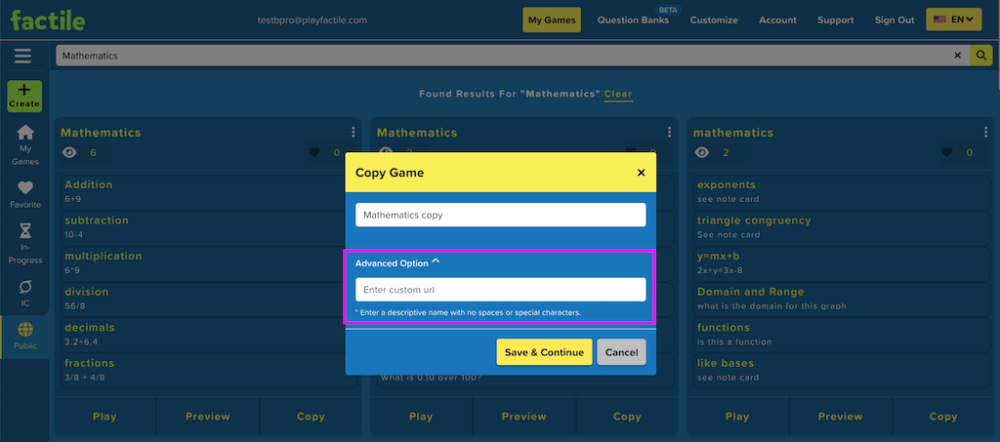Image resolution: width=1000 pixels, height=442 pixels.
Task: Click Save & Continue button
Action: coord(544,352)
